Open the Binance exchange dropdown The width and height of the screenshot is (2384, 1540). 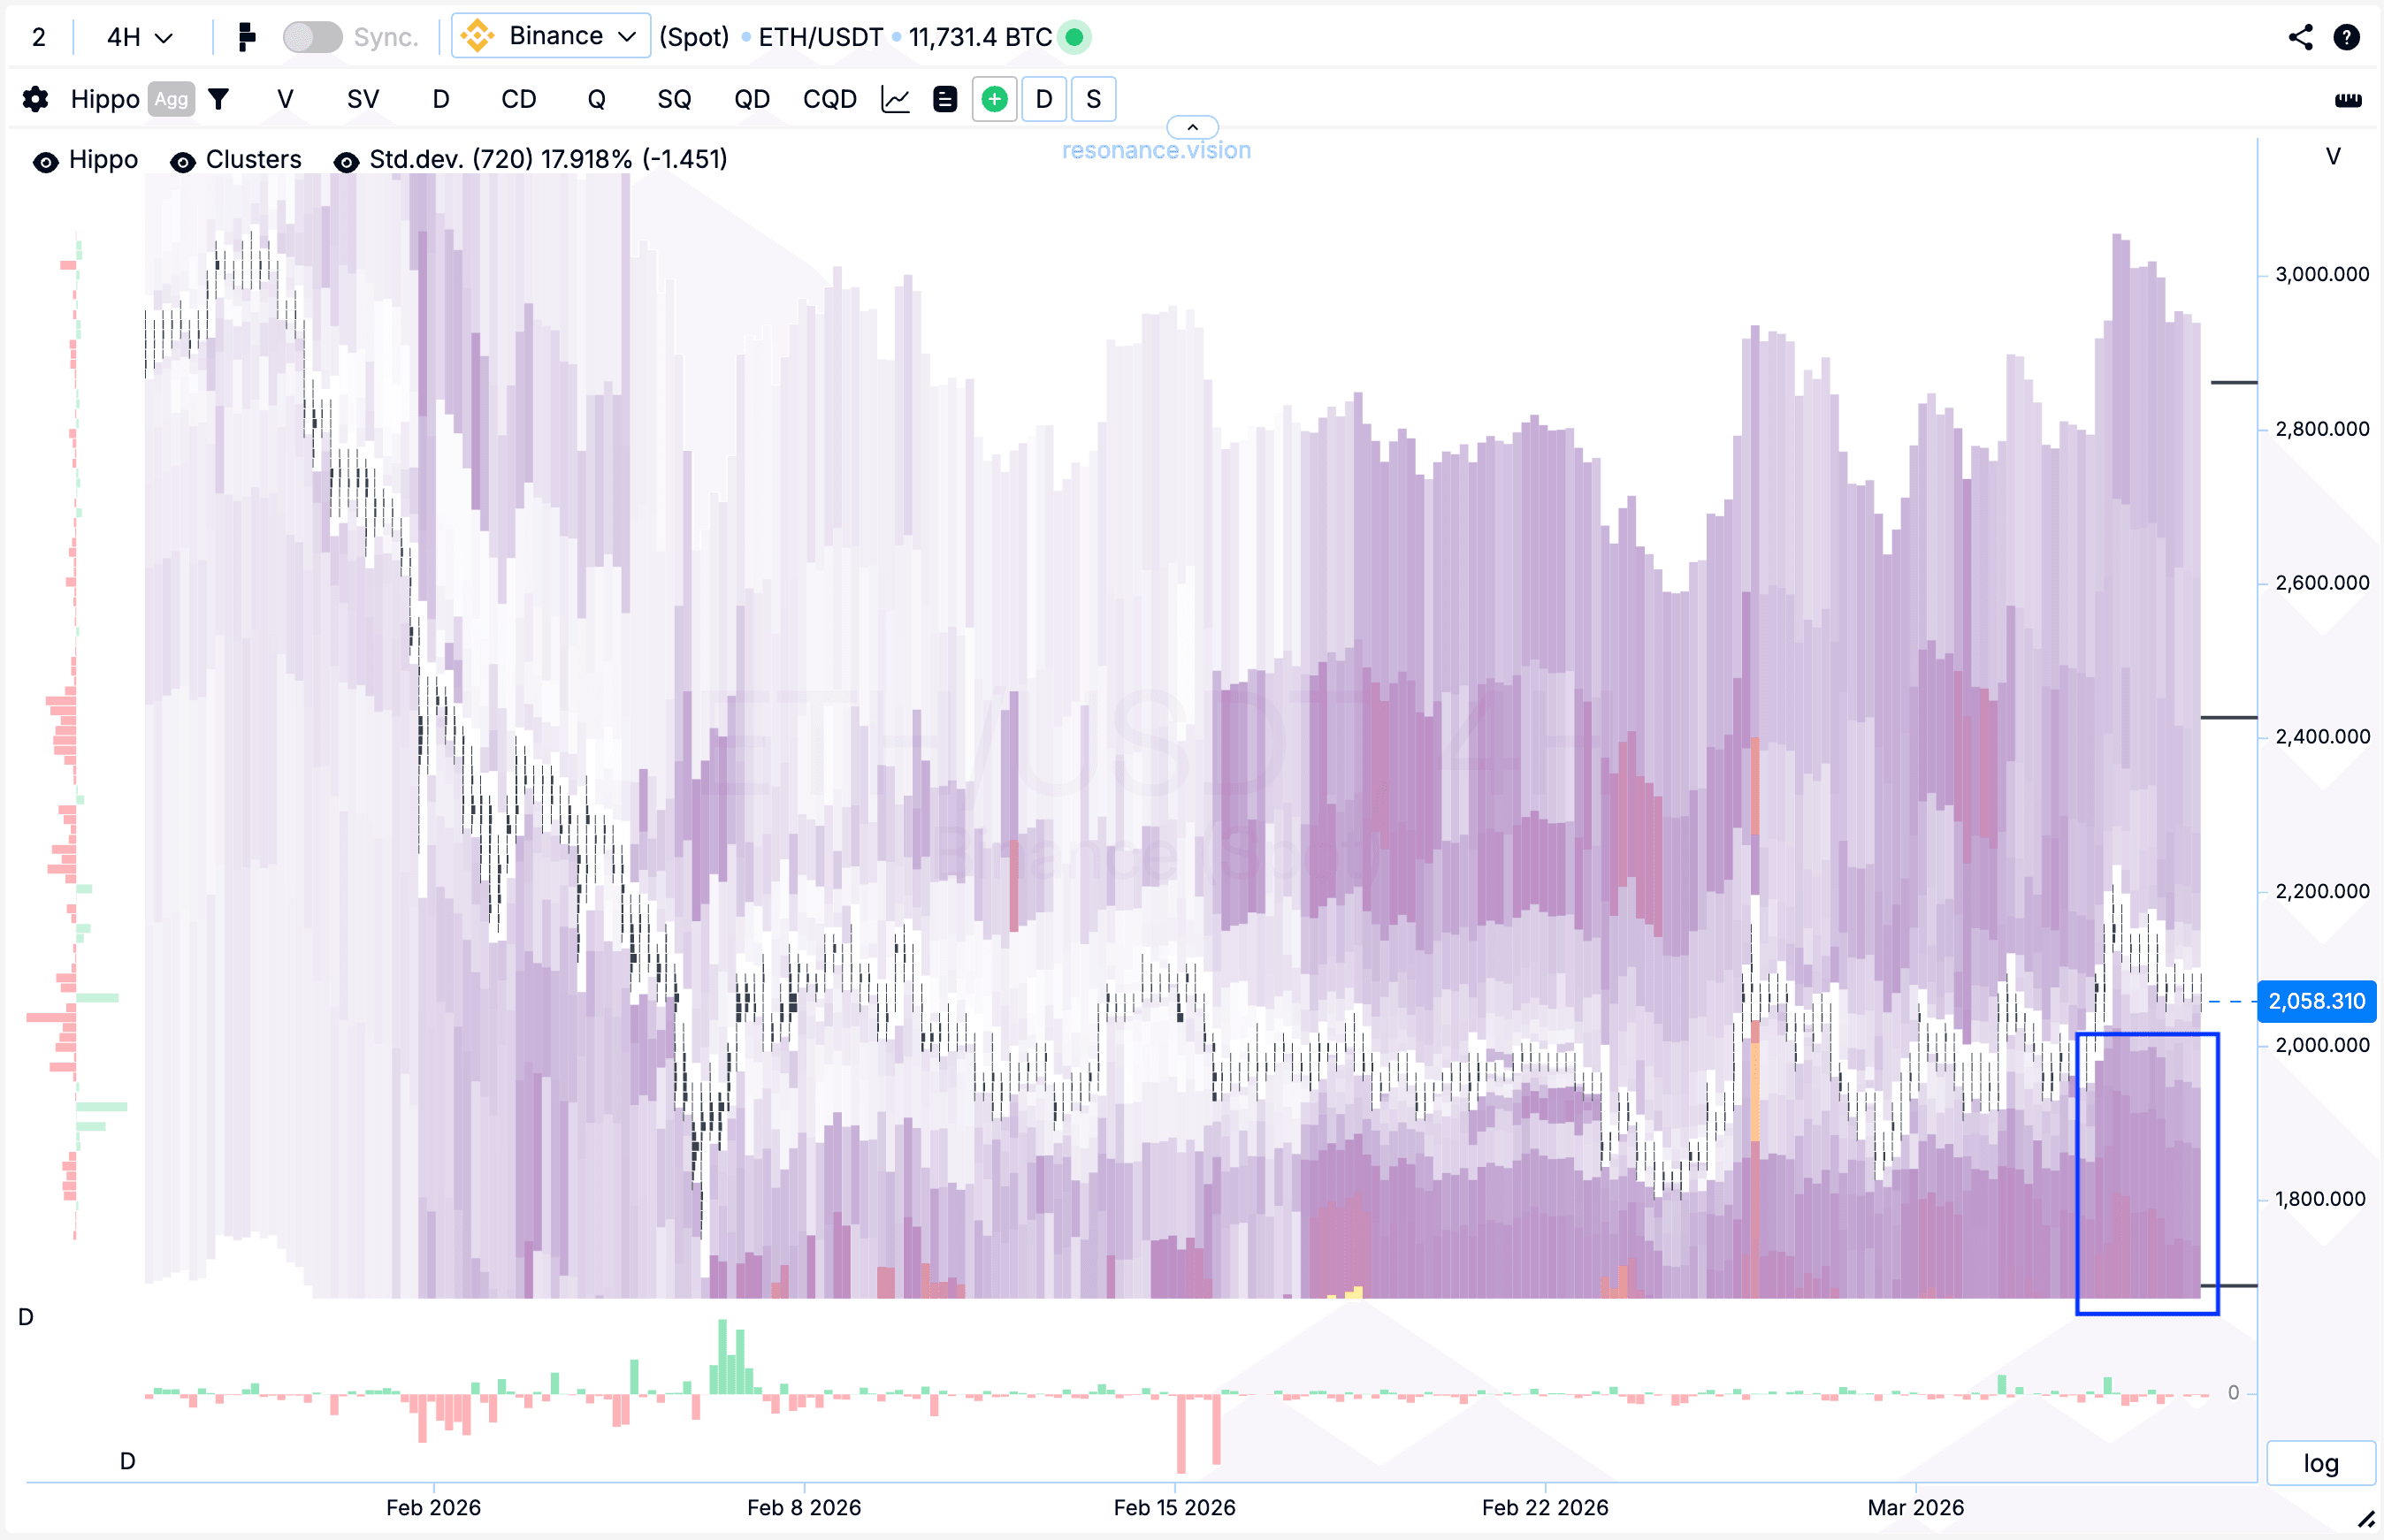coord(551,36)
